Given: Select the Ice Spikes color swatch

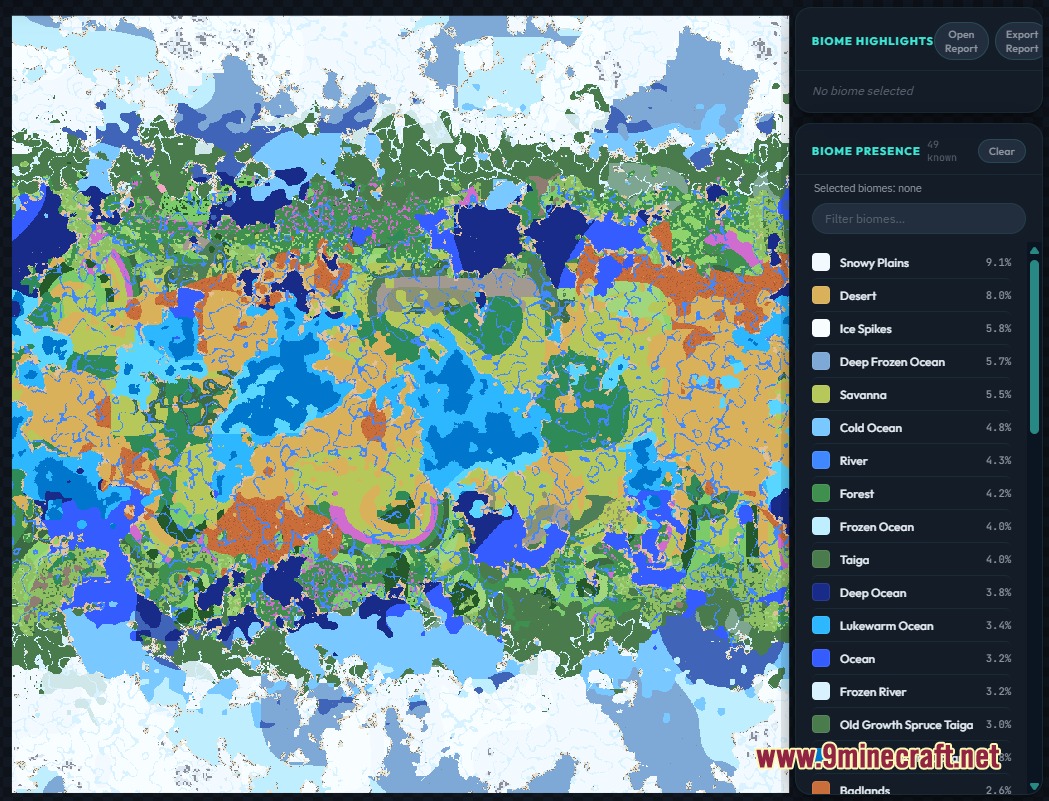Looking at the screenshot, I should click(x=821, y=329).
